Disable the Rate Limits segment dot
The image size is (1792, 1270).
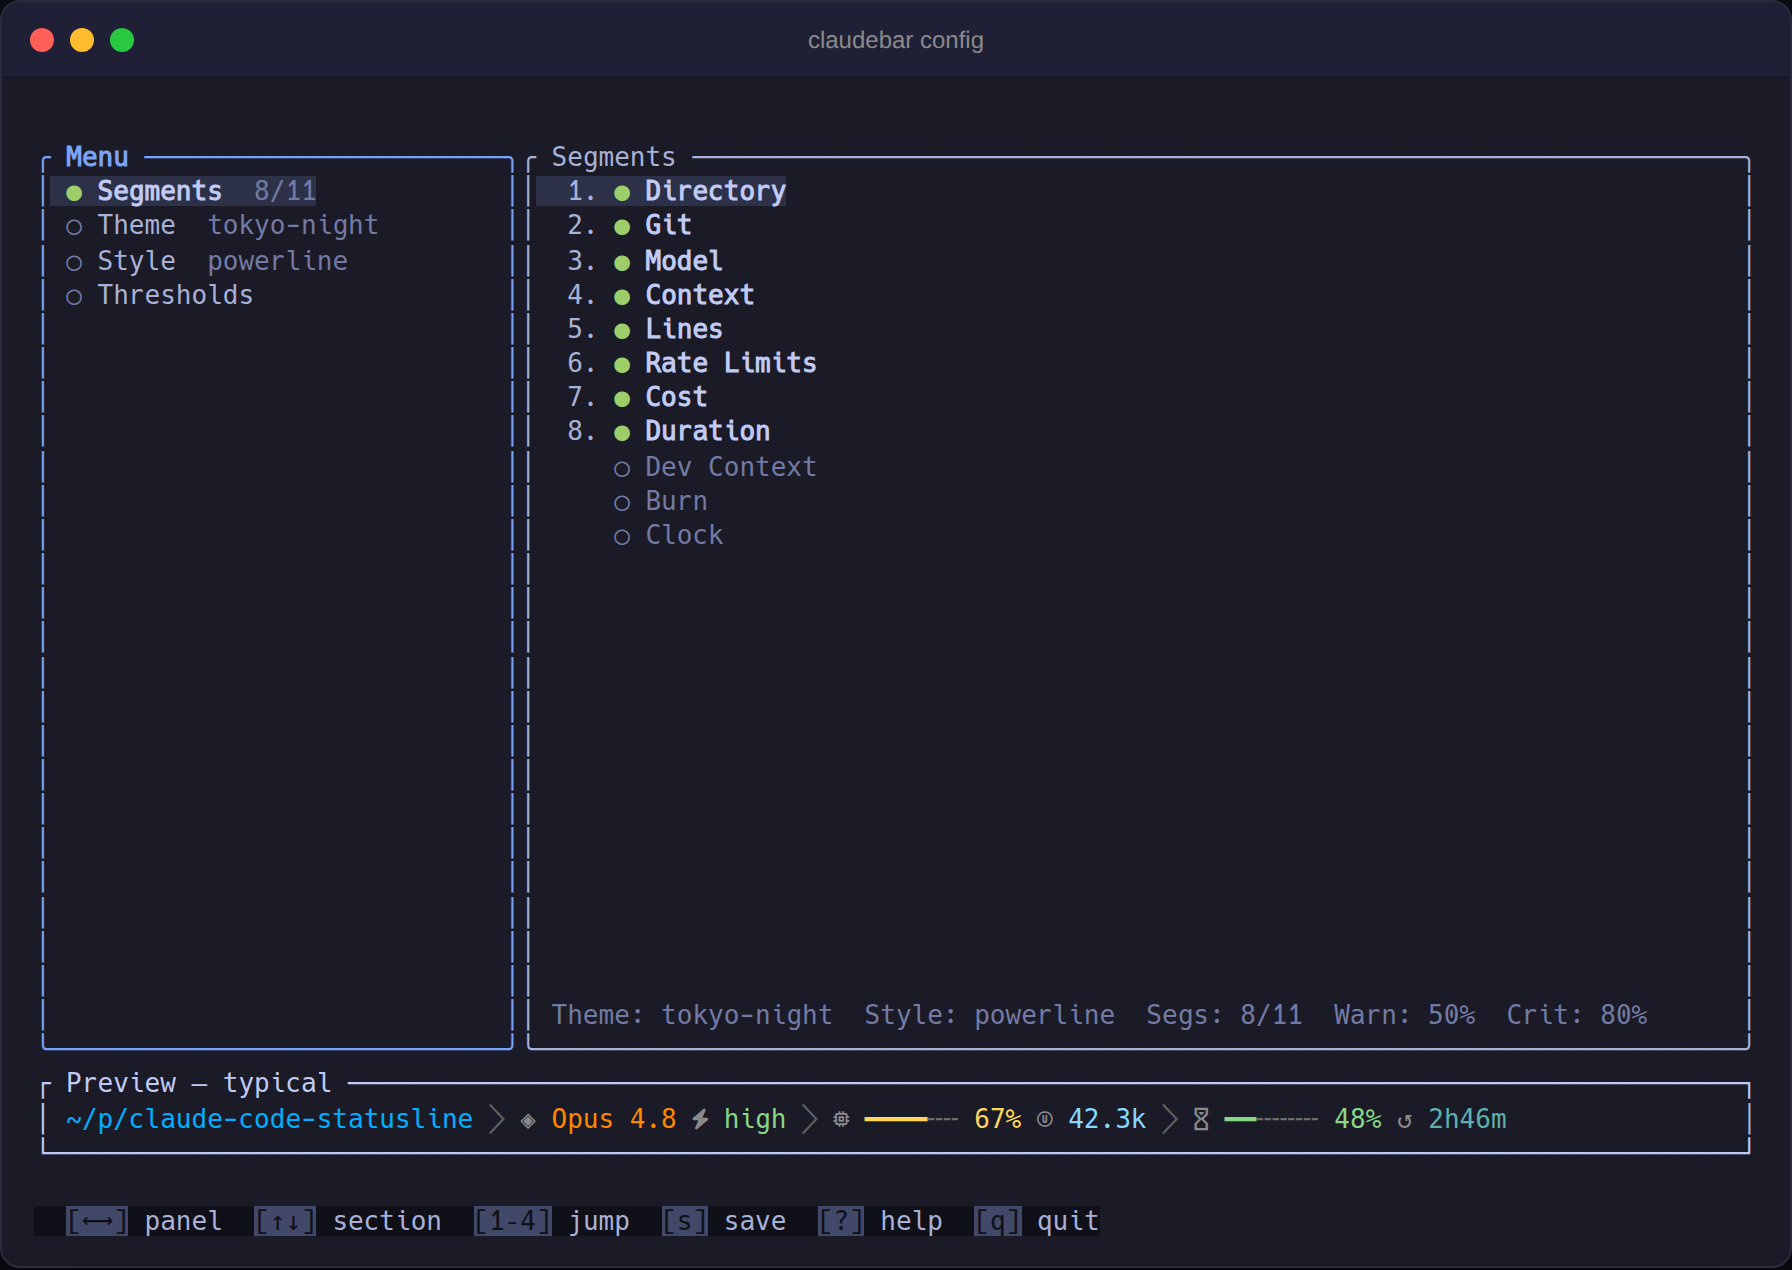pos(622,365)
